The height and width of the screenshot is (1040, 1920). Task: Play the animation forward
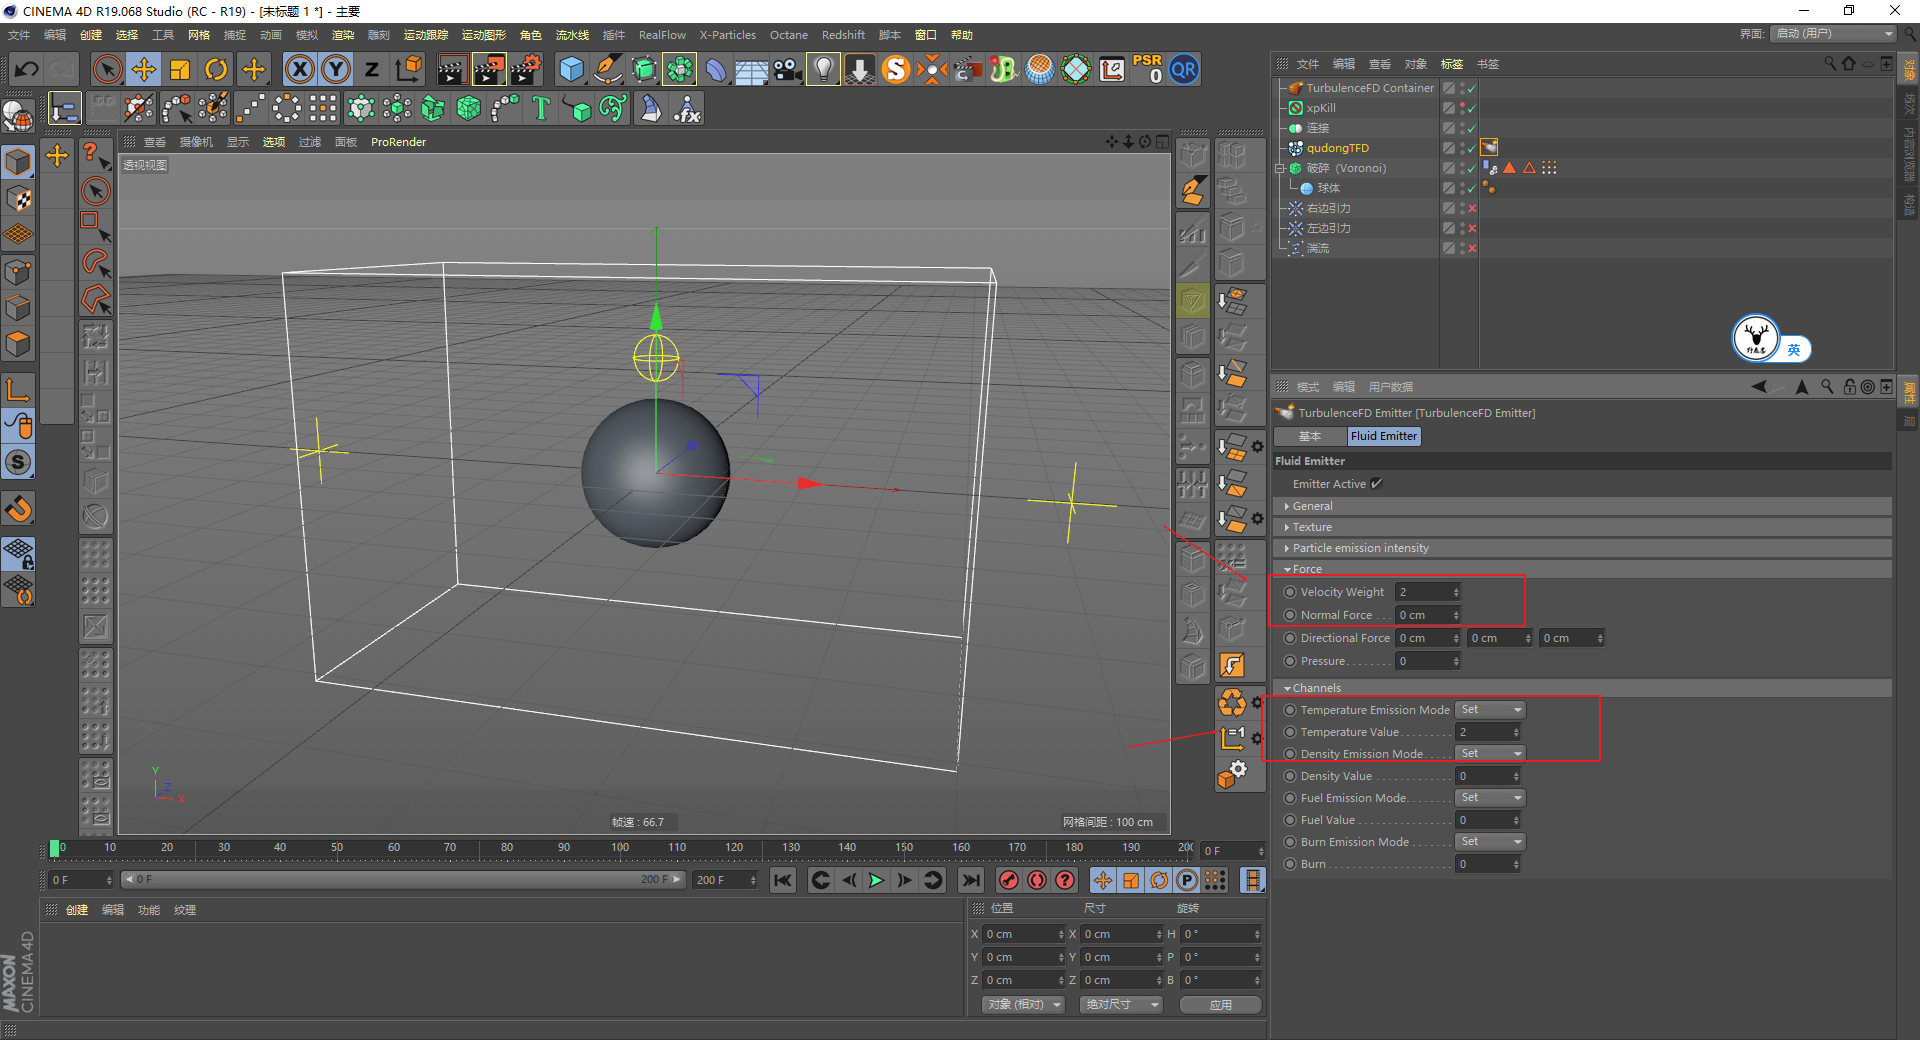coord(876,880)
